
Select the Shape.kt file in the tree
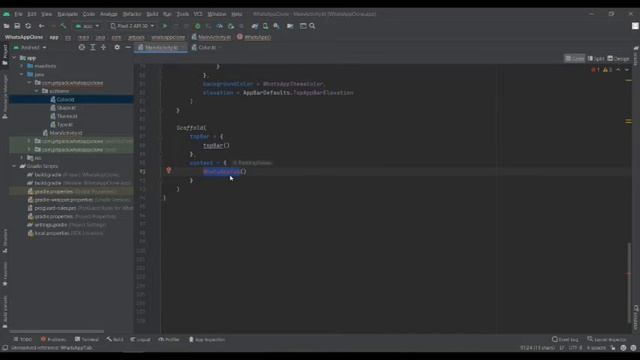(63, 108)
